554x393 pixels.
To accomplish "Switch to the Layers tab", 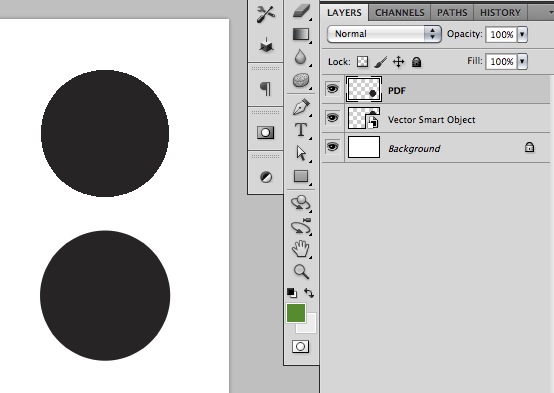I will pos(344,13).
